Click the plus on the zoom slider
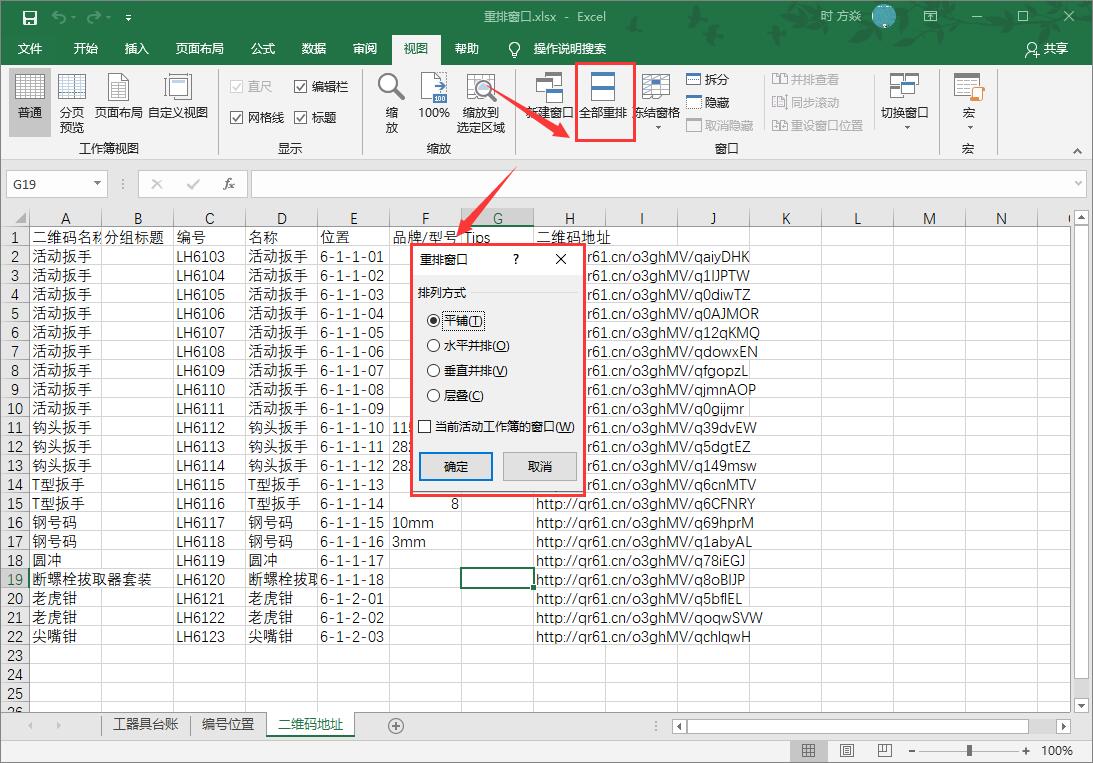1093x763 pixels. 1025,750
